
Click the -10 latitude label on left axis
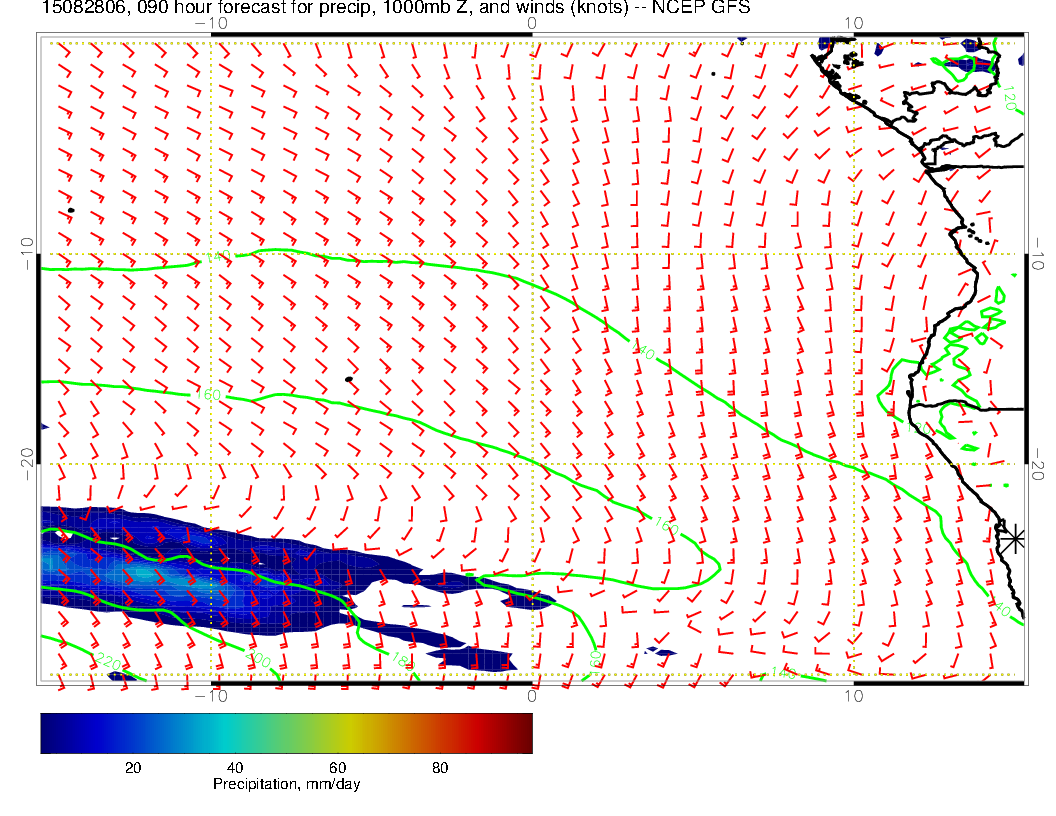point(27,253)
